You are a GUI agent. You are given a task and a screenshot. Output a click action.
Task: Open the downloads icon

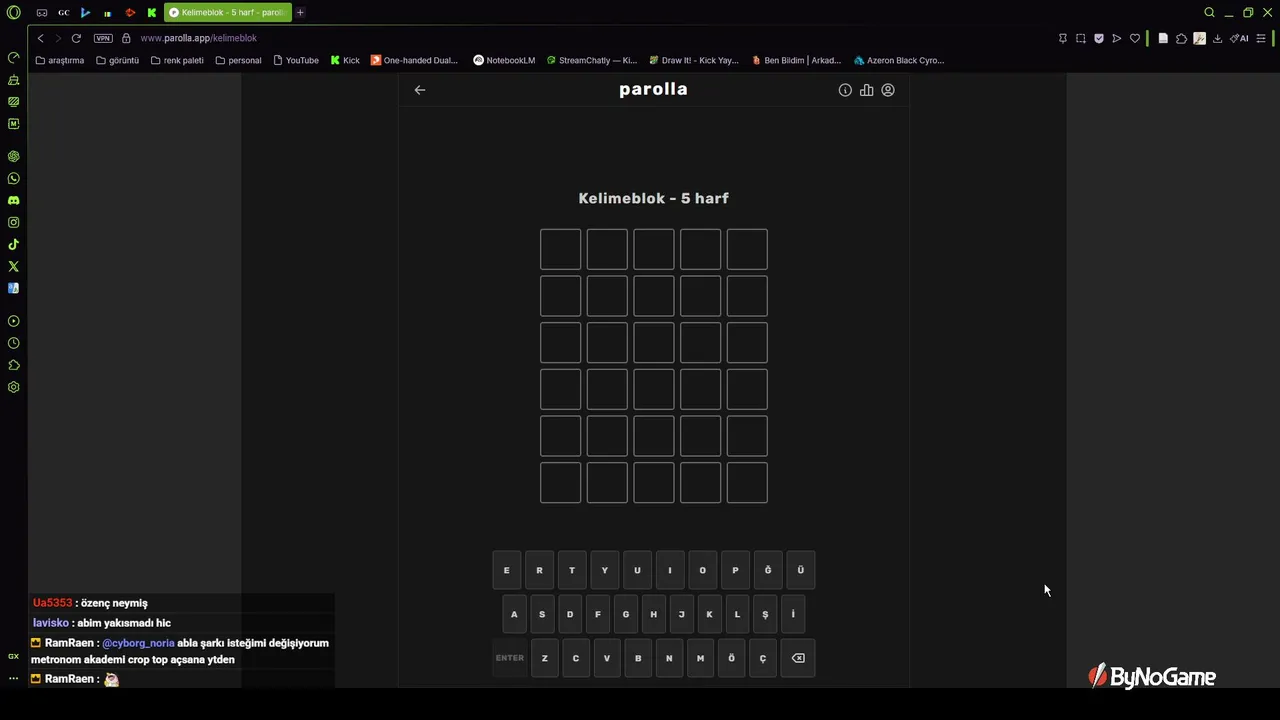(x=1217, y=38)
